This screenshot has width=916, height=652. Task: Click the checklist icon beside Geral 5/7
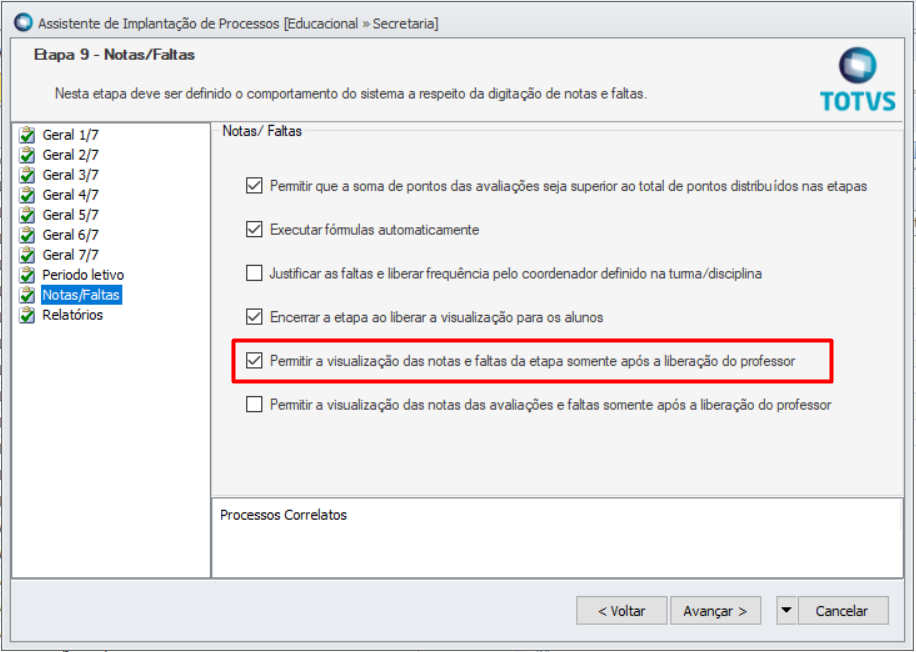coord(27,215)
